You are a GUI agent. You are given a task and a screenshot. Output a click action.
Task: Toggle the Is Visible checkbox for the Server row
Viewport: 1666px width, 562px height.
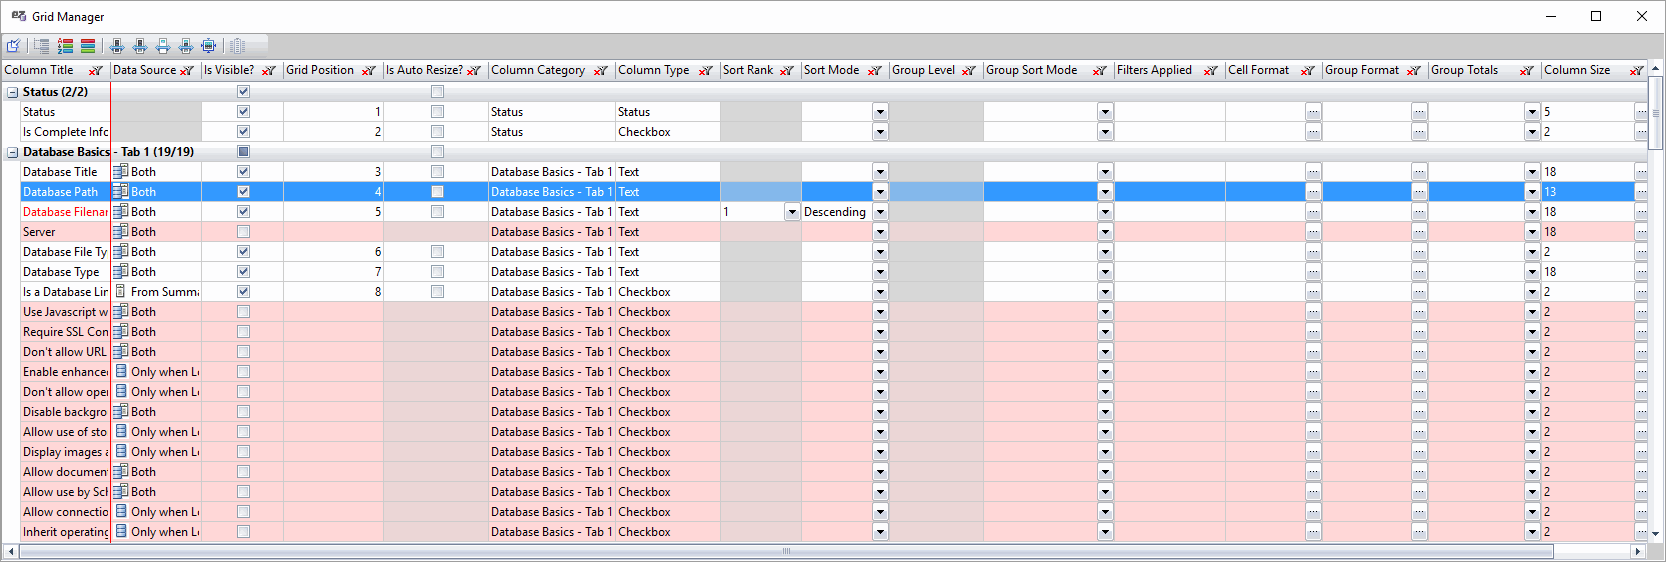(x=243, y=232)
